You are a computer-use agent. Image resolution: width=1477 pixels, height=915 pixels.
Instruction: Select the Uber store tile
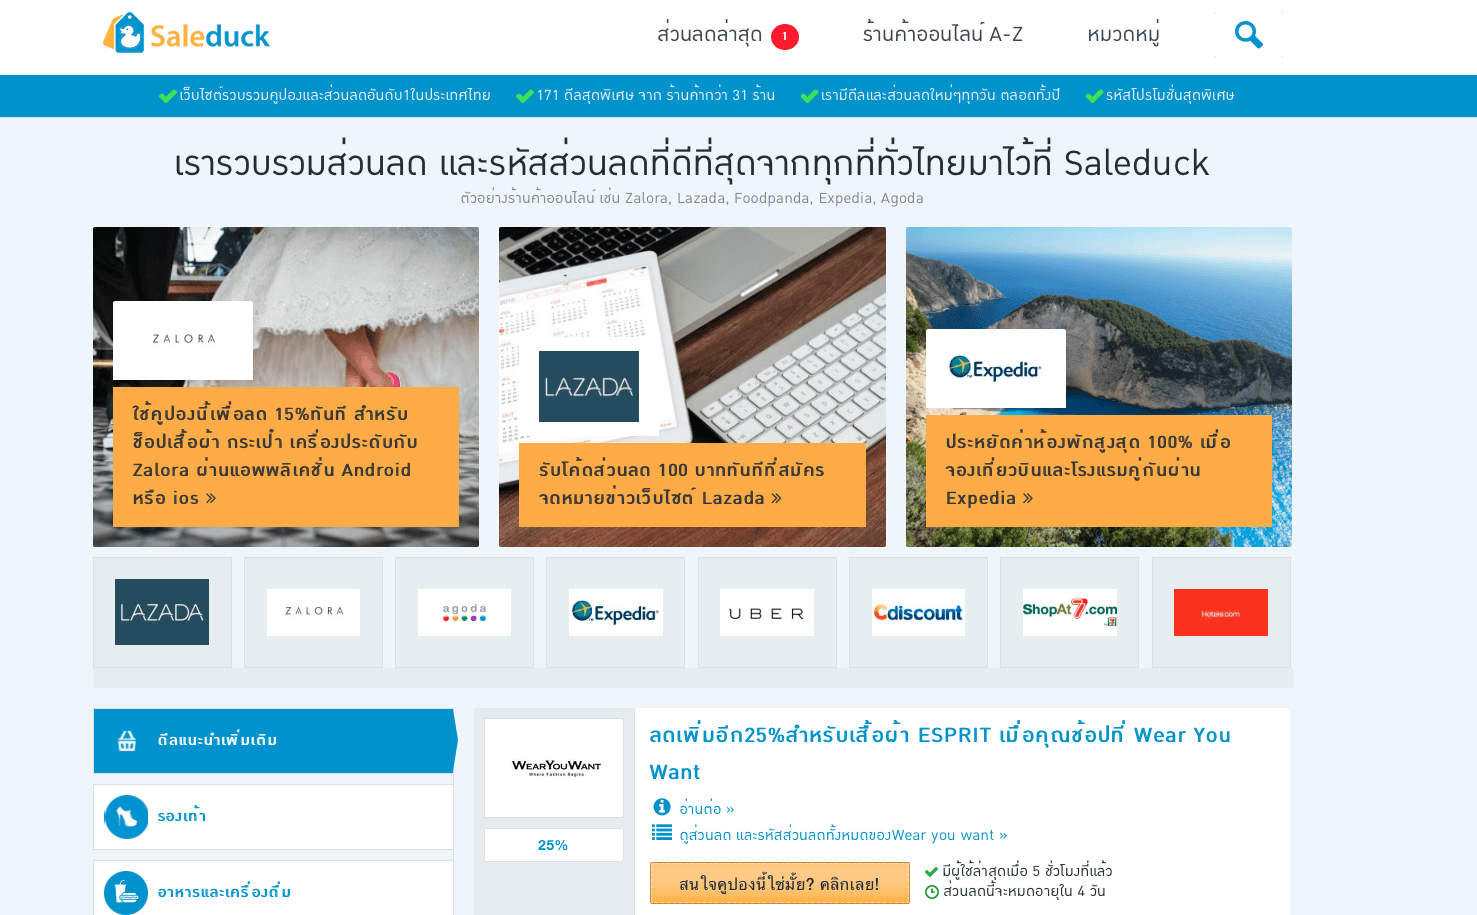click(x=767, y=612)
